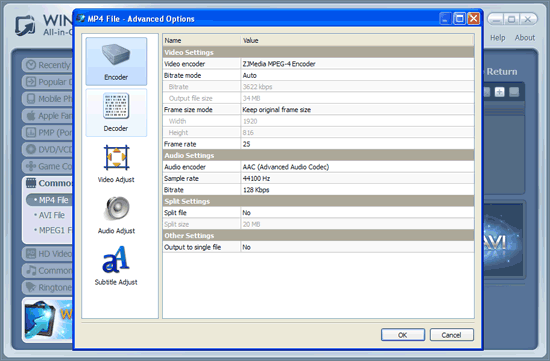Viewport: 550px width, 361px height.
Task: Click the Name column header
Action: tap(202, 40)
